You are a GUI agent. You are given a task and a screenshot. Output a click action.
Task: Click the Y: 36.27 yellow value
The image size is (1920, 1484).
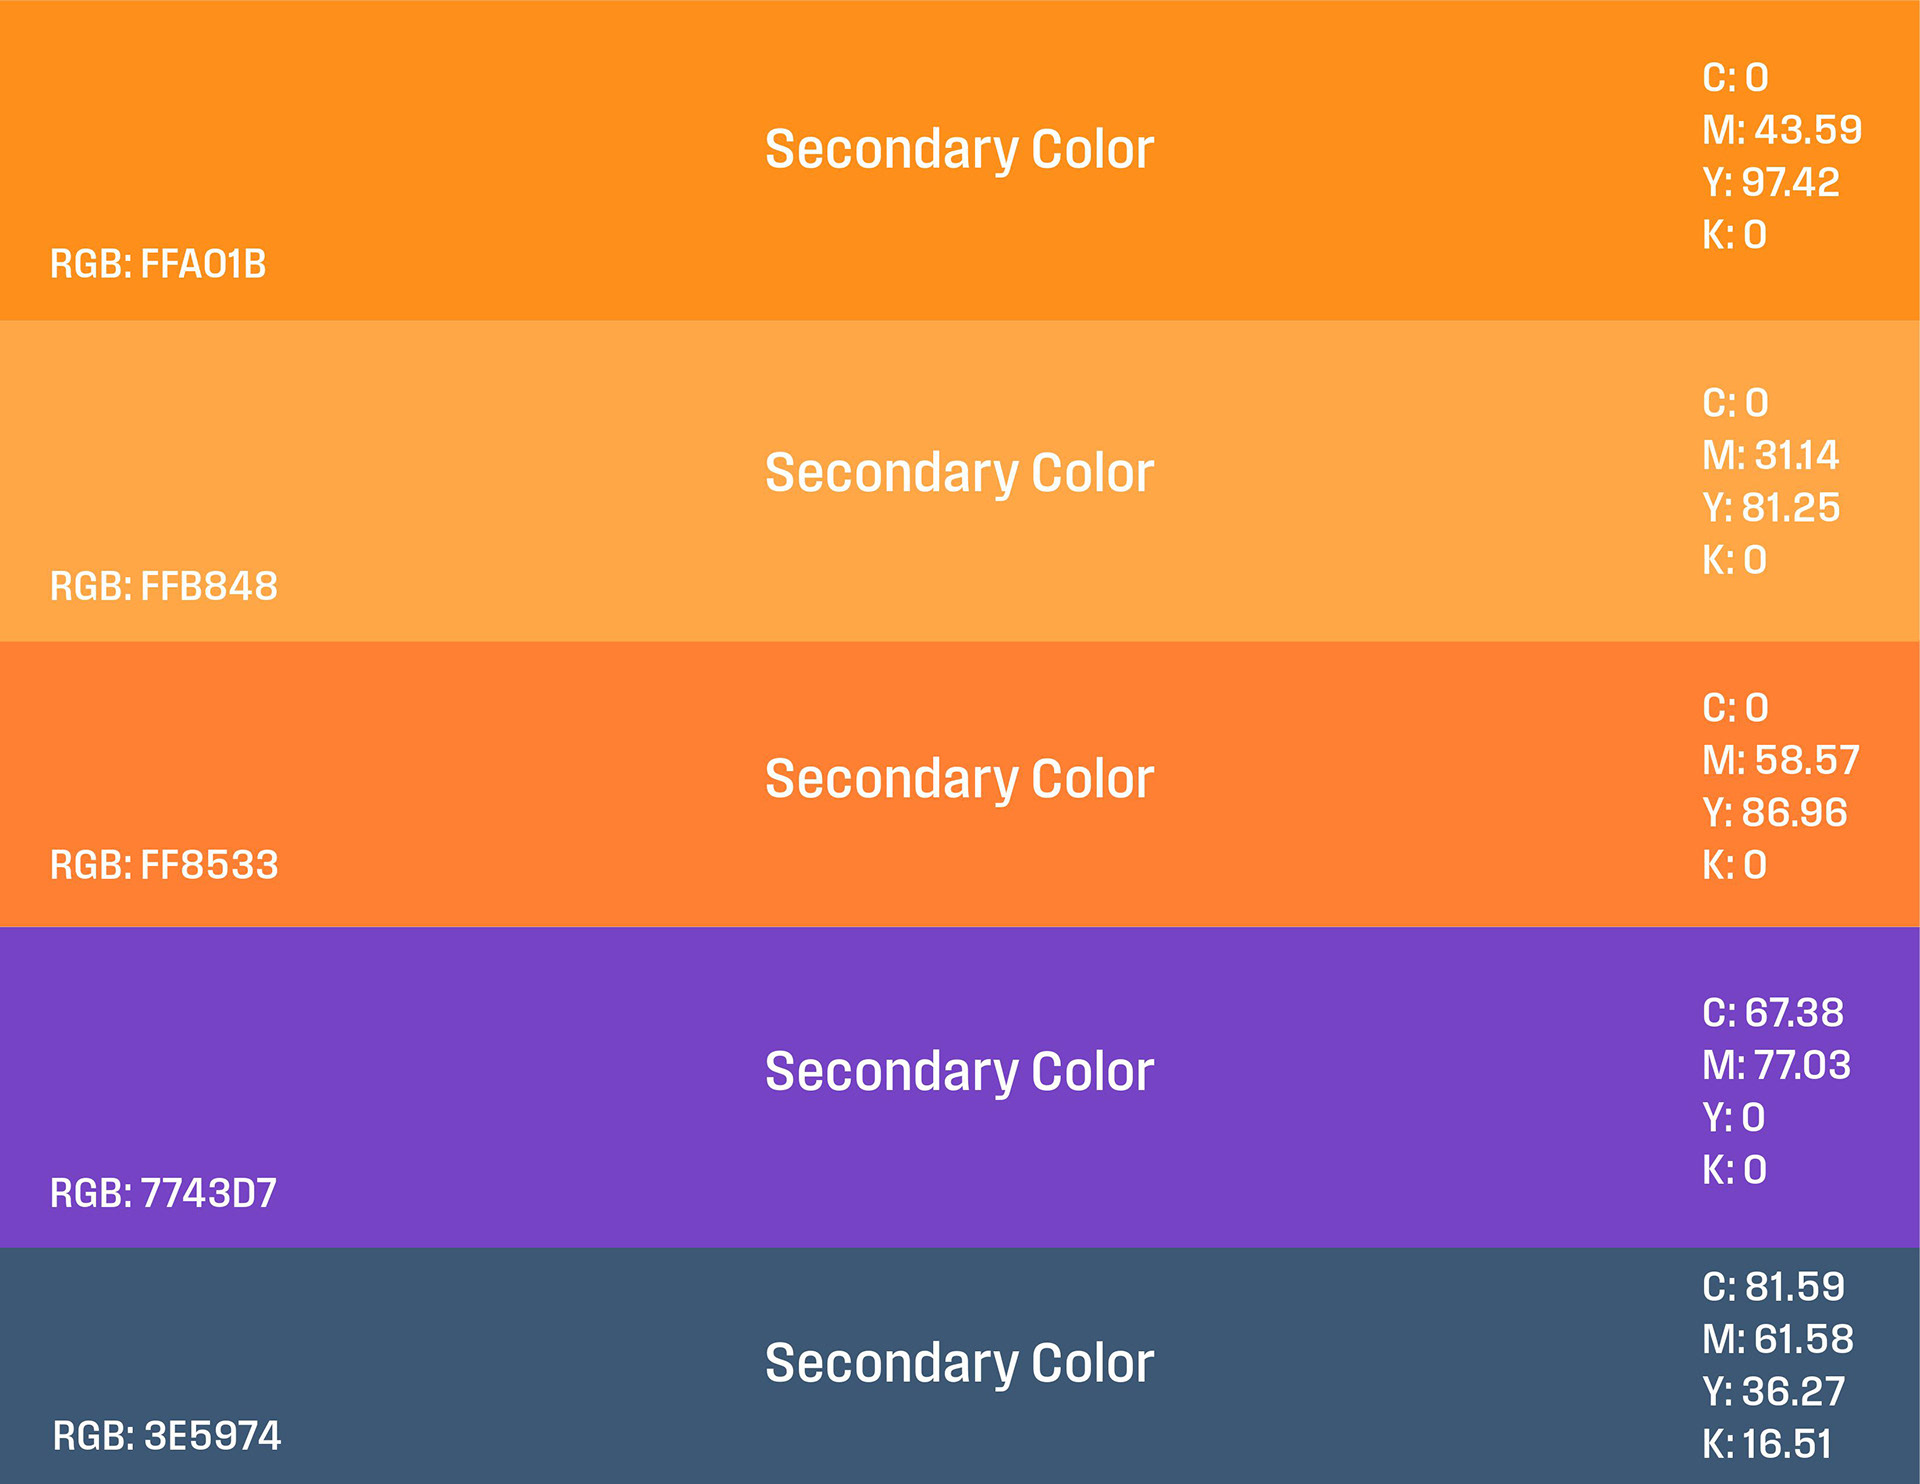tap(1774, 1391)
